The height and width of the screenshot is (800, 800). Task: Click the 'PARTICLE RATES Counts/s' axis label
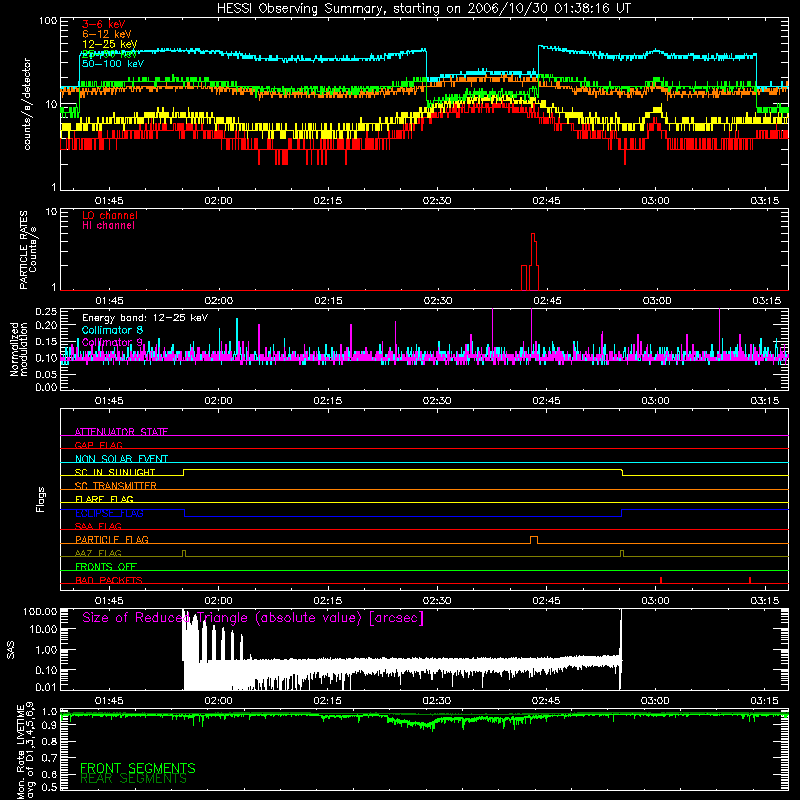pyautogui.click(x=28, y=249)
